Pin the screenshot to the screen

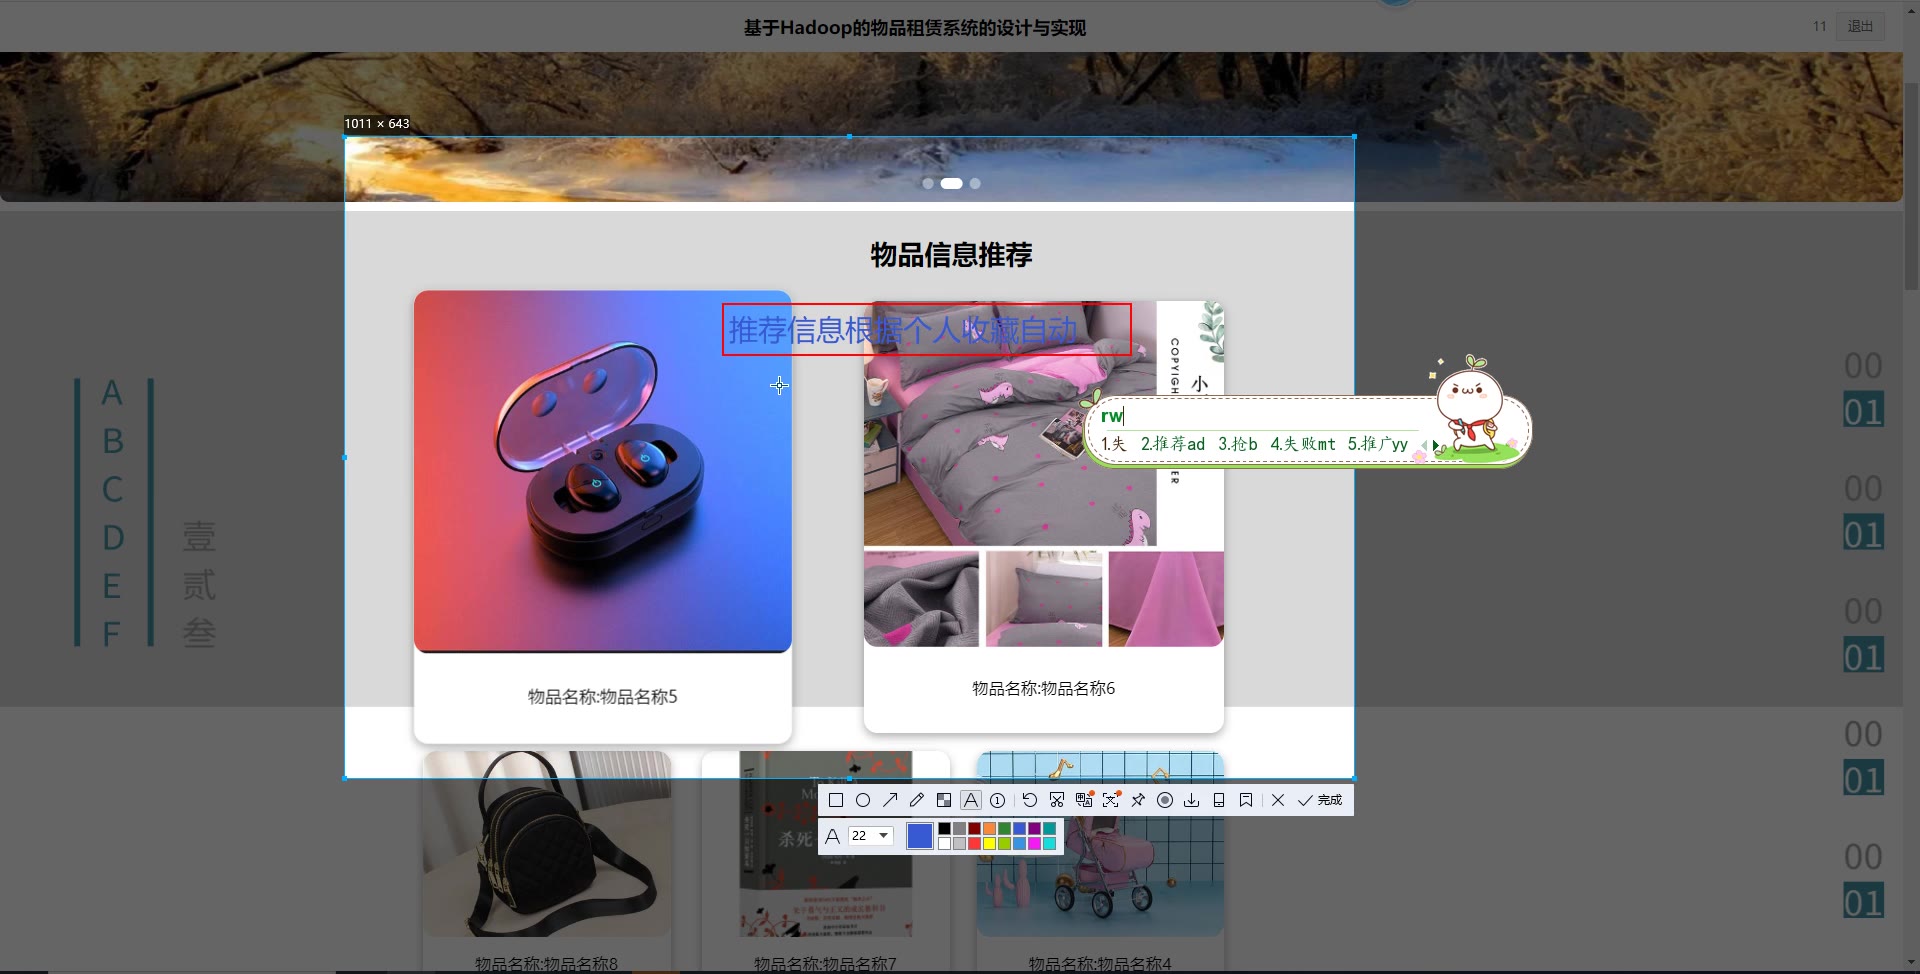pyautogui.click(x=1138, y=800)
